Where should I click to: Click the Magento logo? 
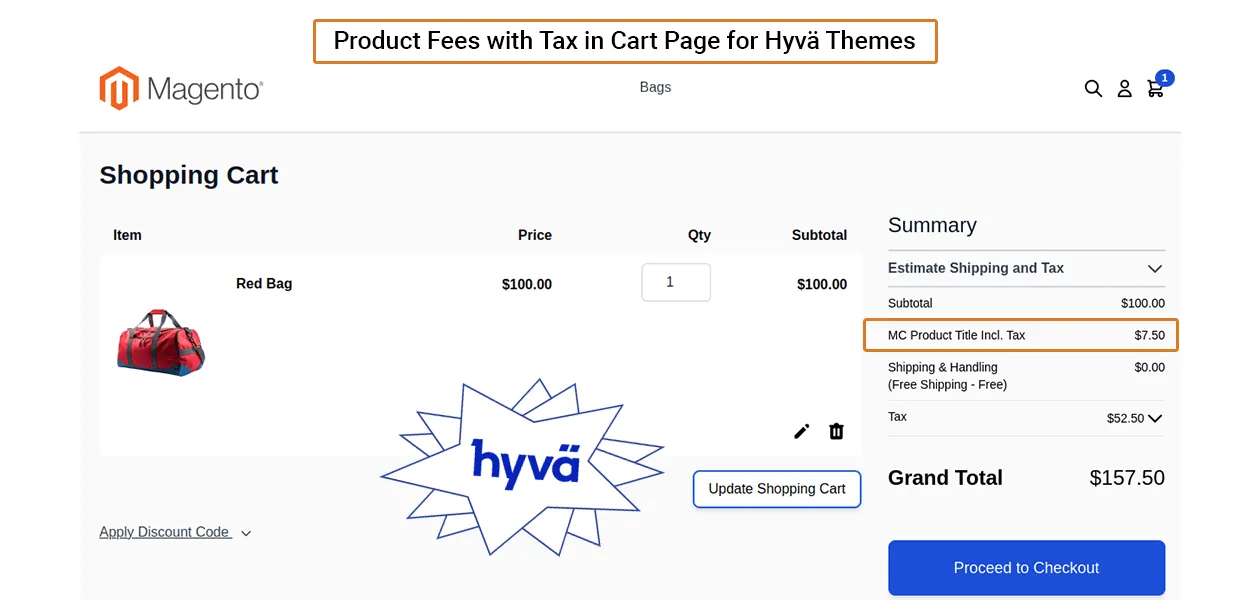(181, 89)
